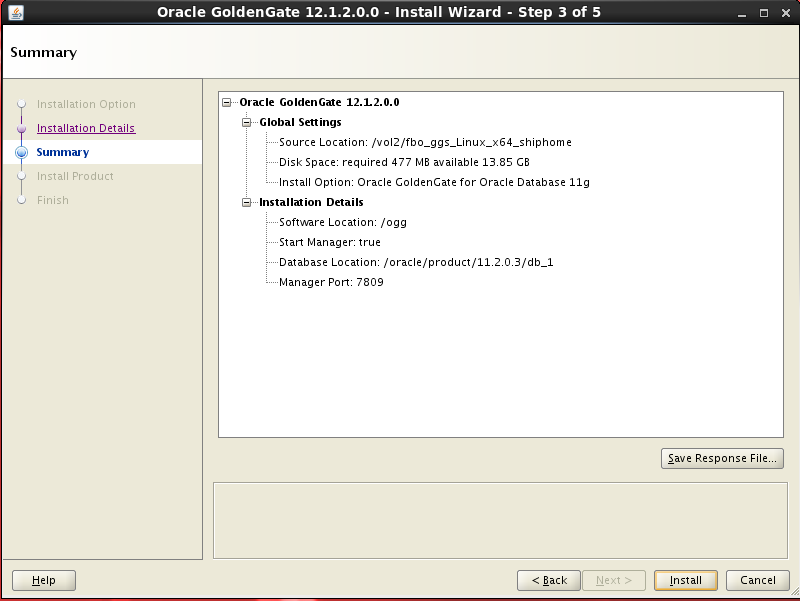Click the Save Response File button
The image size is (800, 601).
point(722,458)
